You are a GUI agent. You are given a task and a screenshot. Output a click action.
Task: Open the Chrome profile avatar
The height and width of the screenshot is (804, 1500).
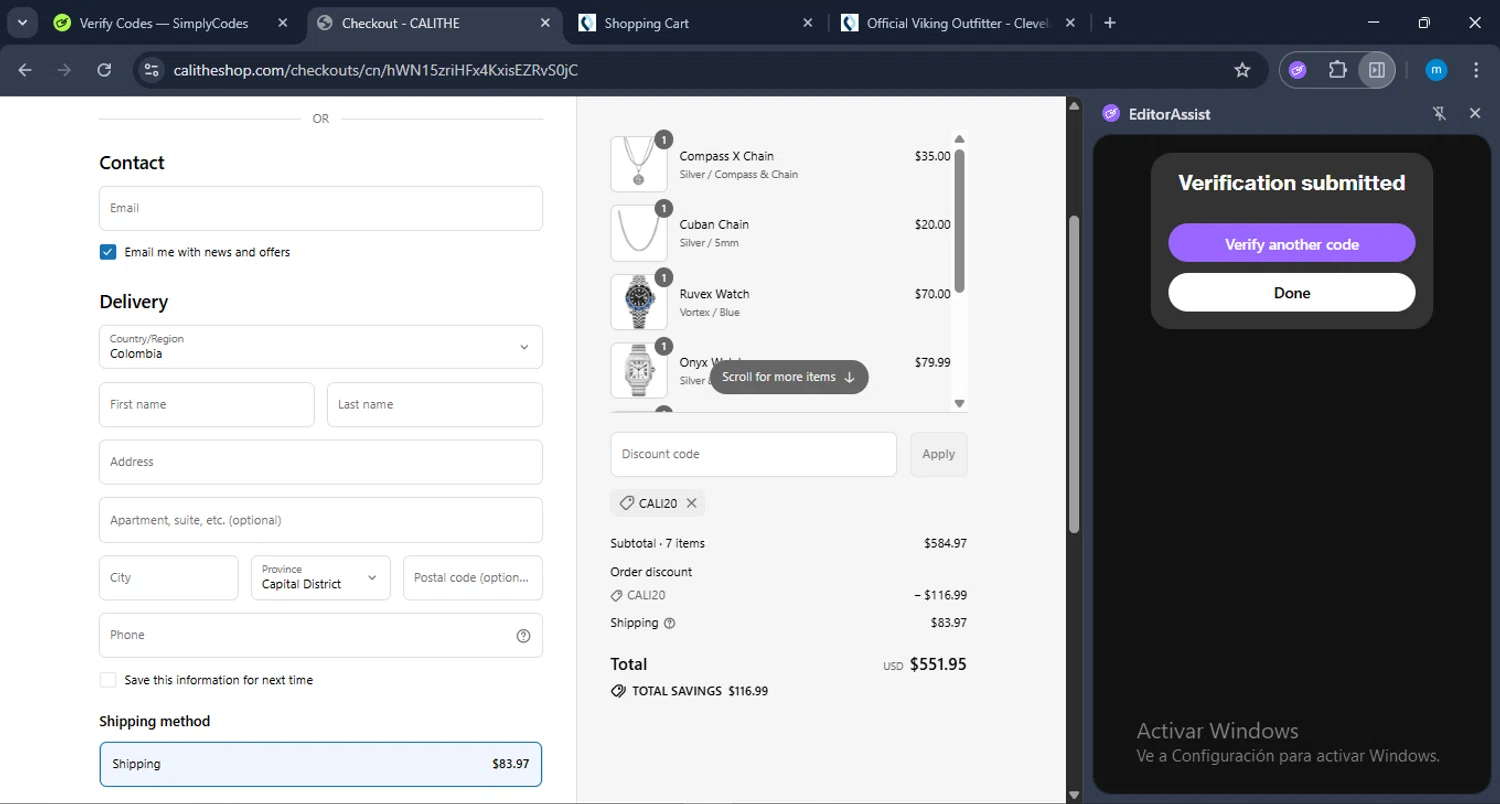tap(1436, 70)
